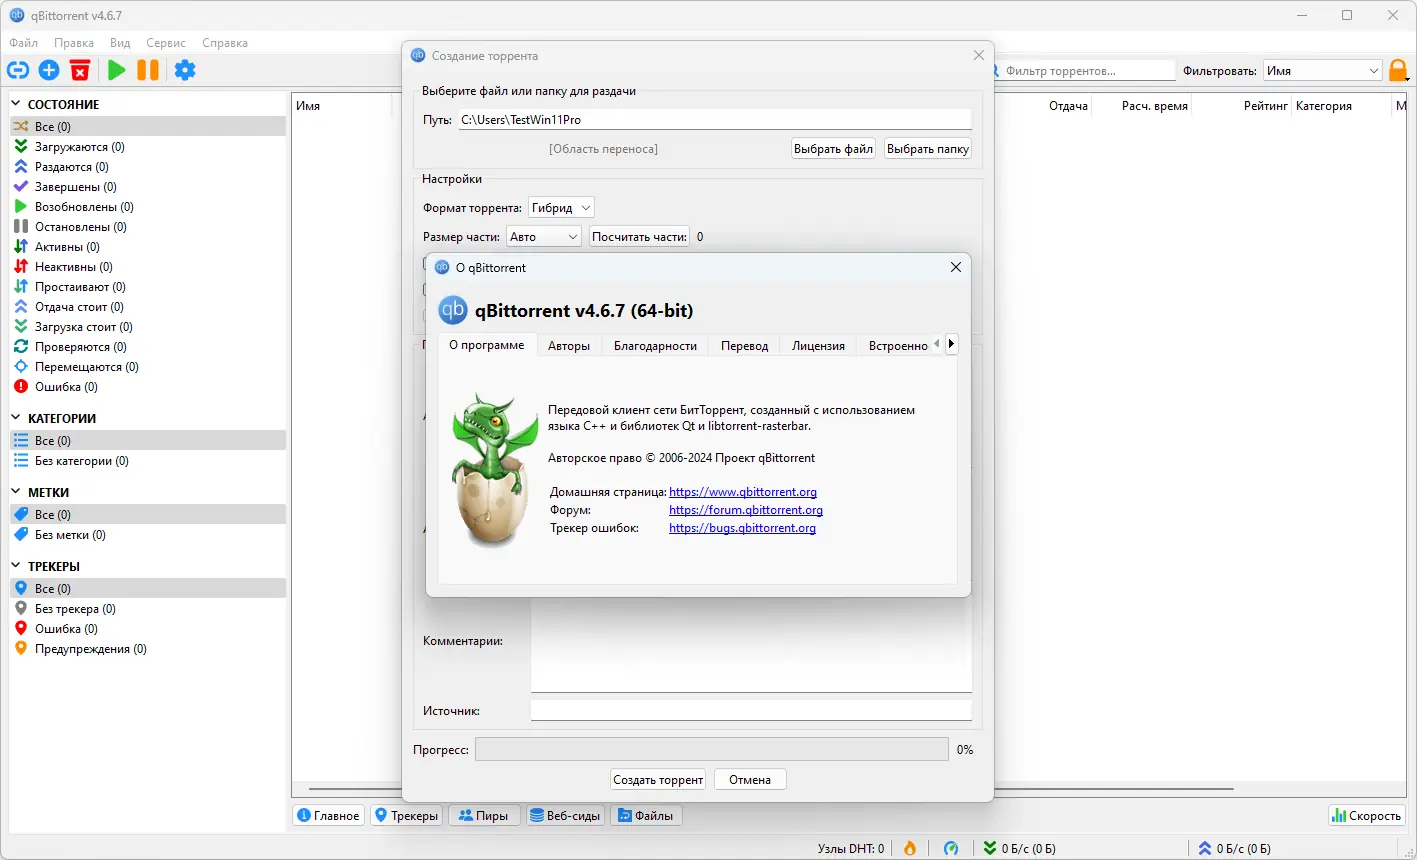The image size is (1417, 860).
Task: Toggle alternative speed limits speedometer icon
Action: pyautogui.click(x=951, y=848)
